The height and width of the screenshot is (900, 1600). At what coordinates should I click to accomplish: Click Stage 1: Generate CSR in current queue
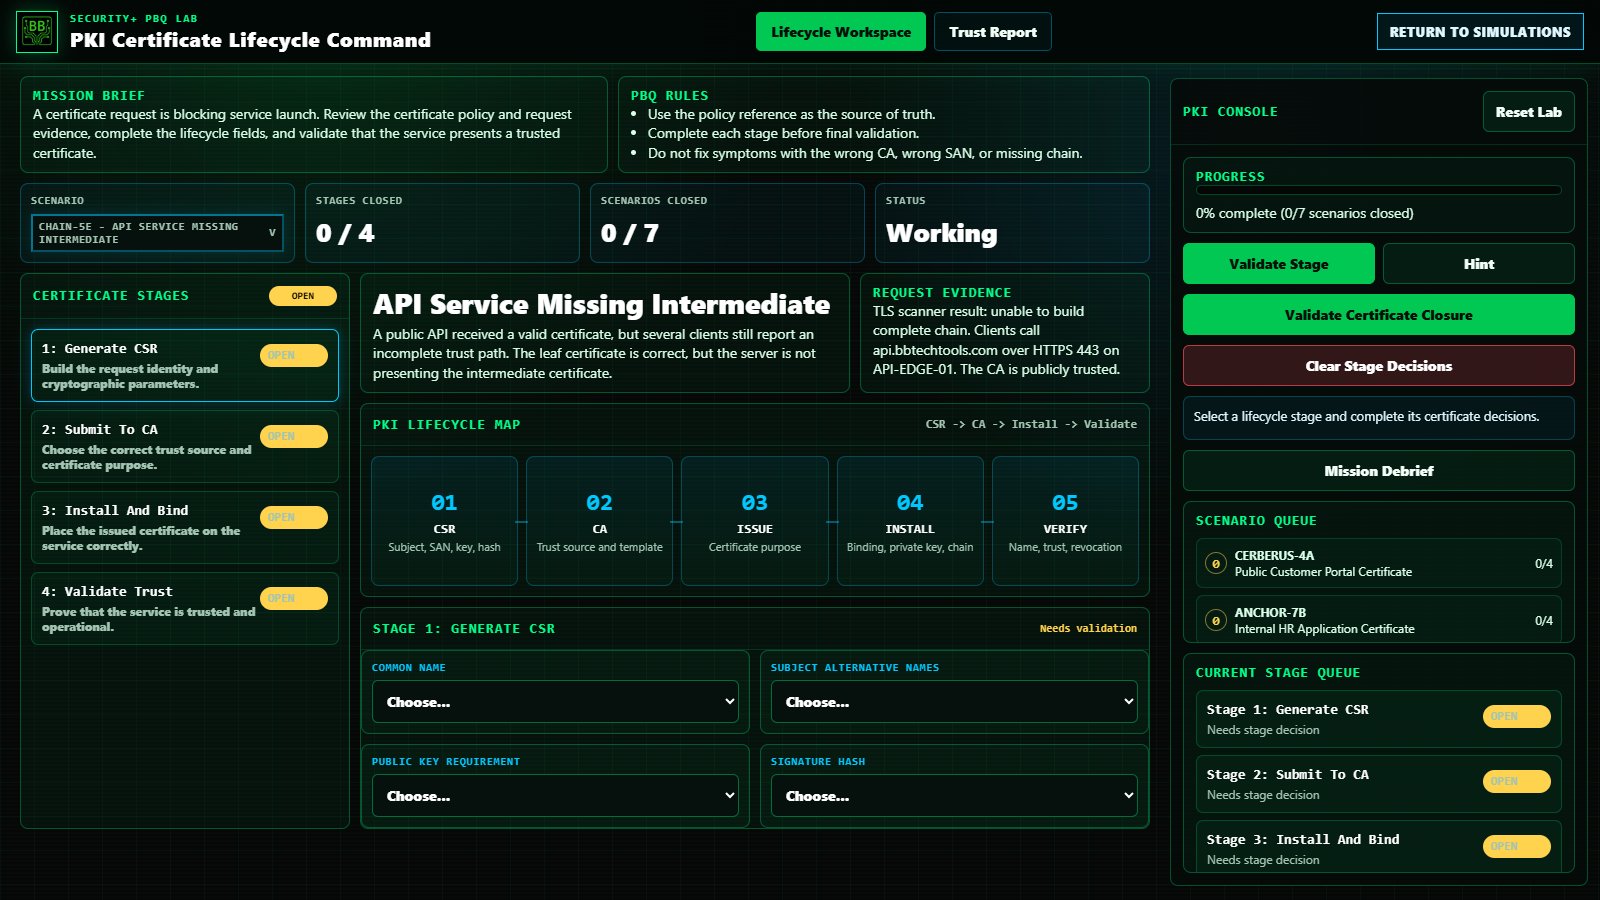tap(1379, 719)
